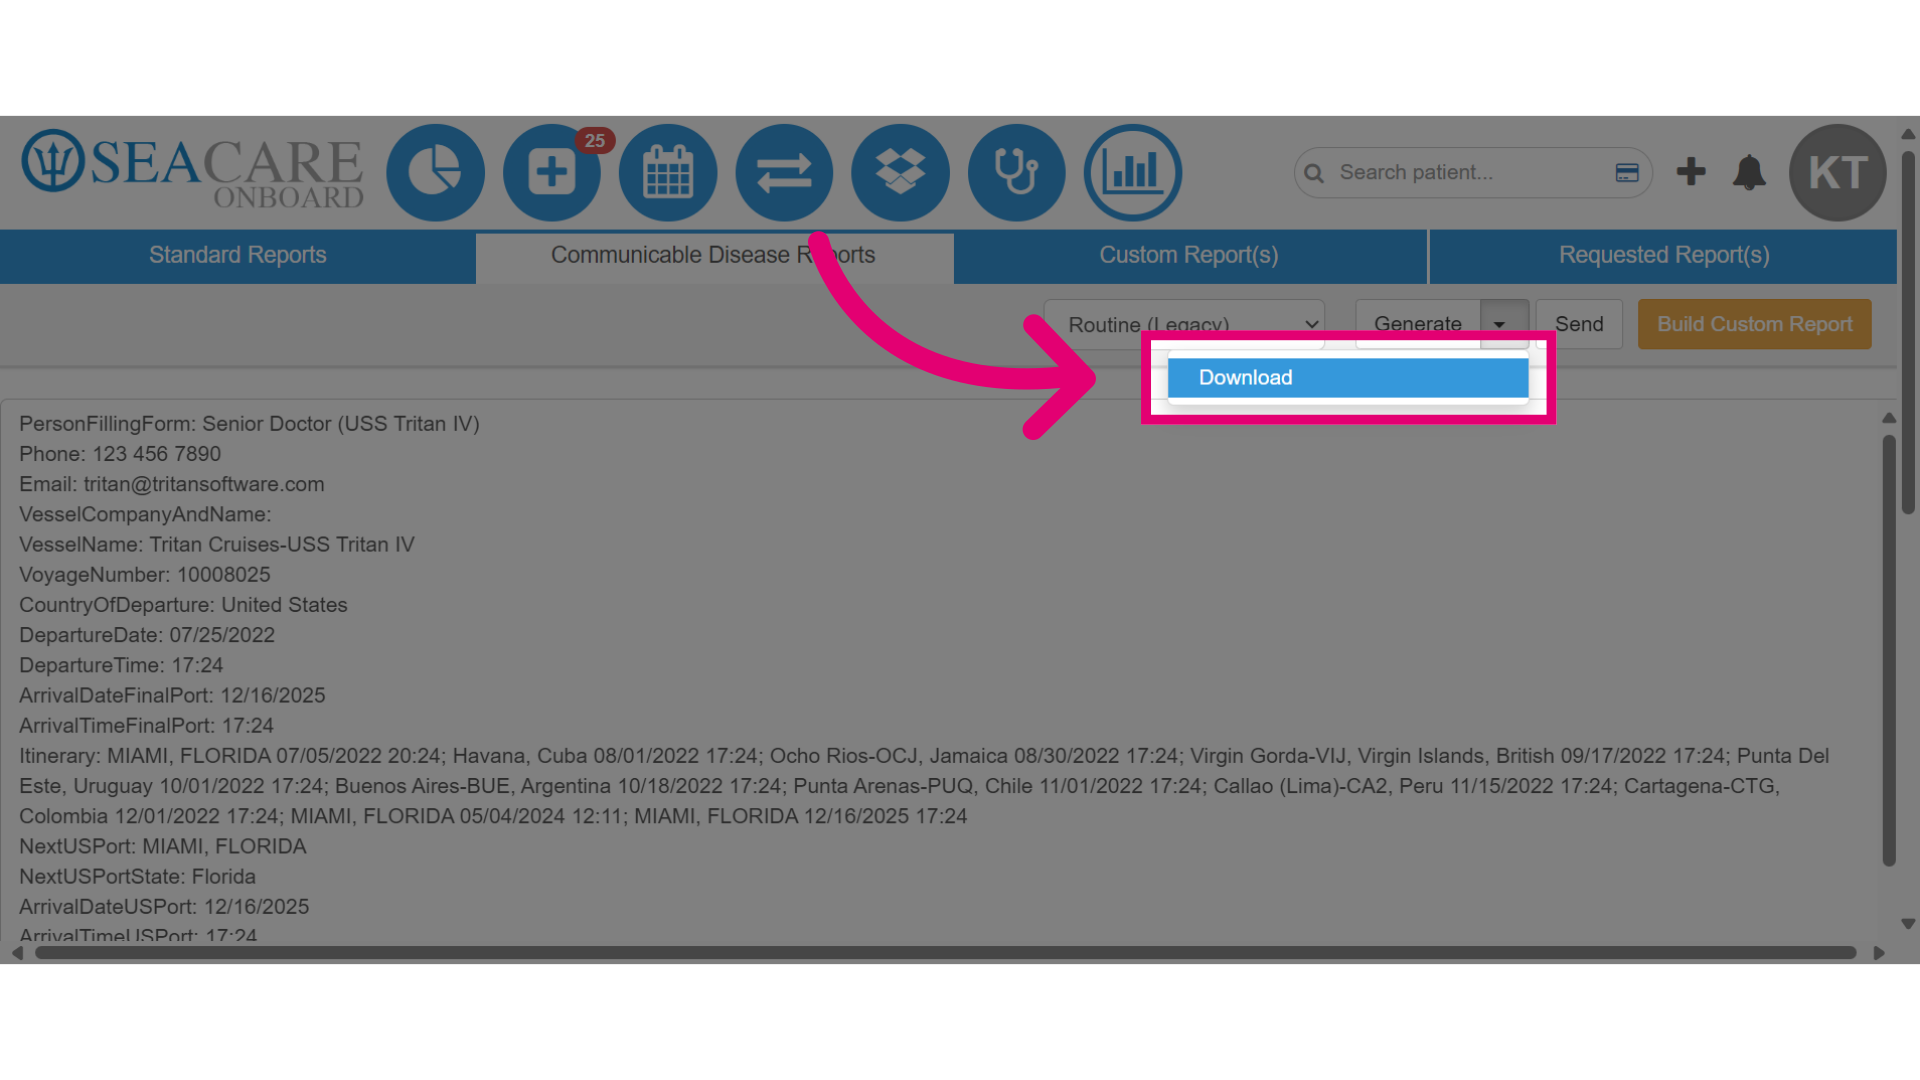1920x1080 pixels.
Task: Switch to Standard Reports tab
Action: [238, 256]
